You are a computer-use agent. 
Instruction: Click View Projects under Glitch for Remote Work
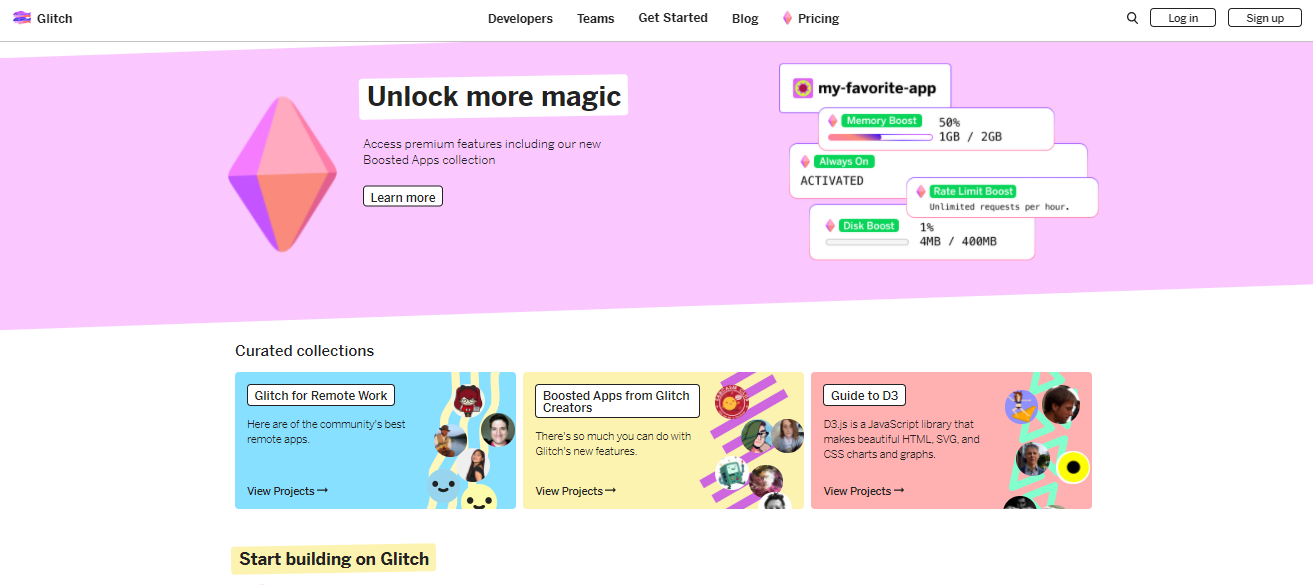tap(287, 491)
